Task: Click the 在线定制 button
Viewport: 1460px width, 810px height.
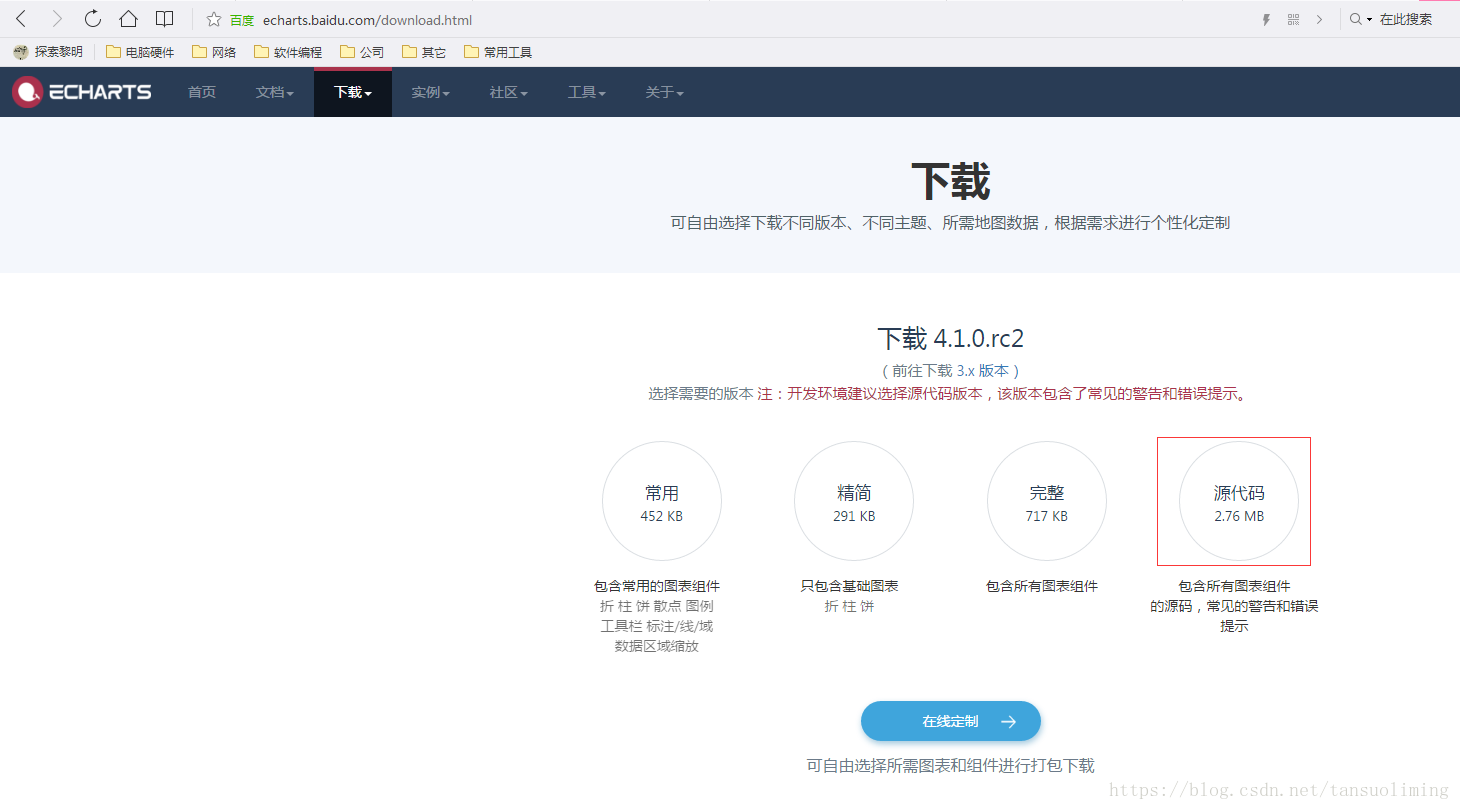Action: [951, 721]
